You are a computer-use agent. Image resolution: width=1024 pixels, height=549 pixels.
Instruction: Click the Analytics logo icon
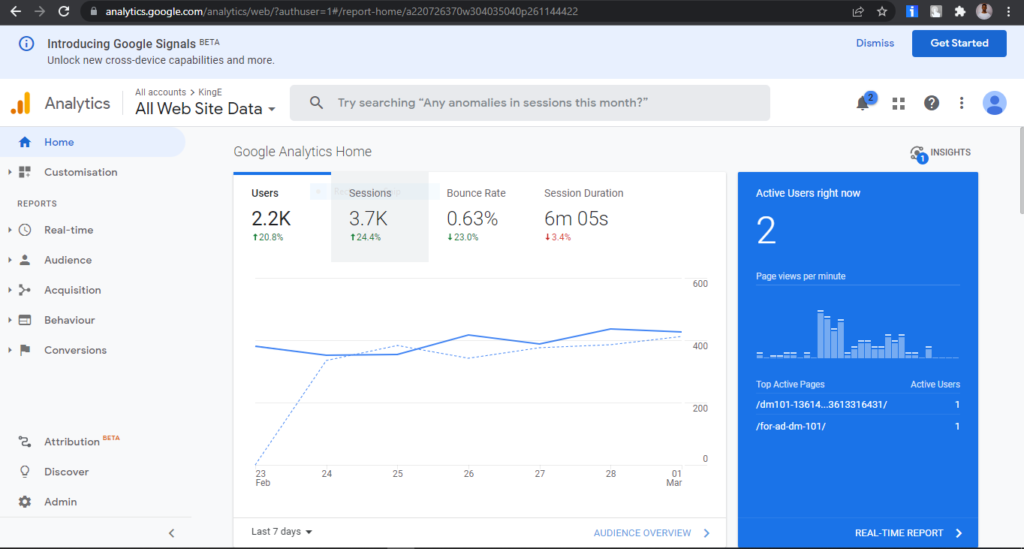pyautogui.click(x=21, y=103)
